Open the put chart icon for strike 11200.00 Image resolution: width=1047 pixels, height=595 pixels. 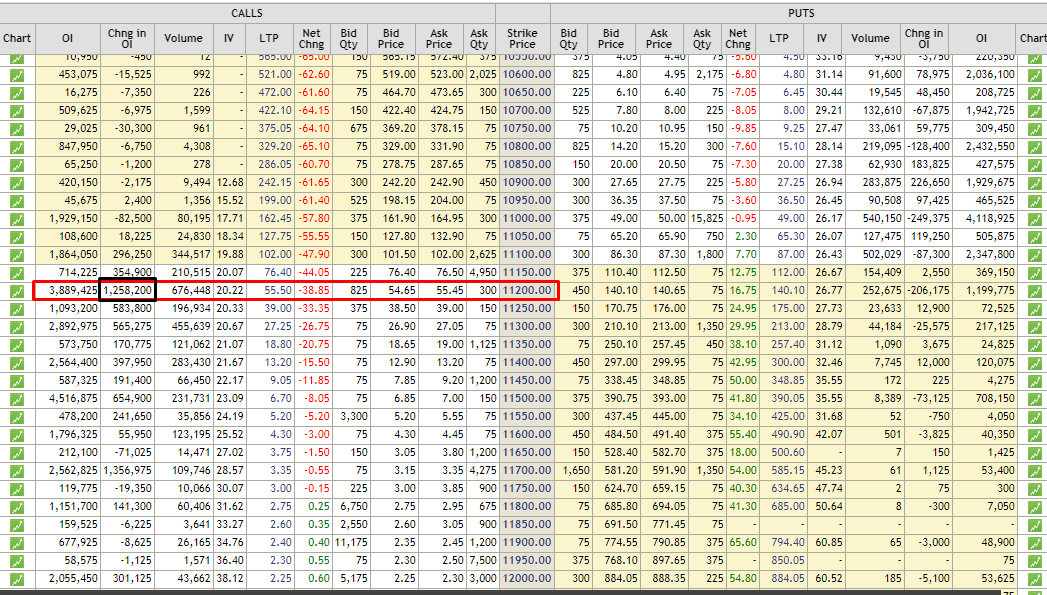(x=1034, y=290)
